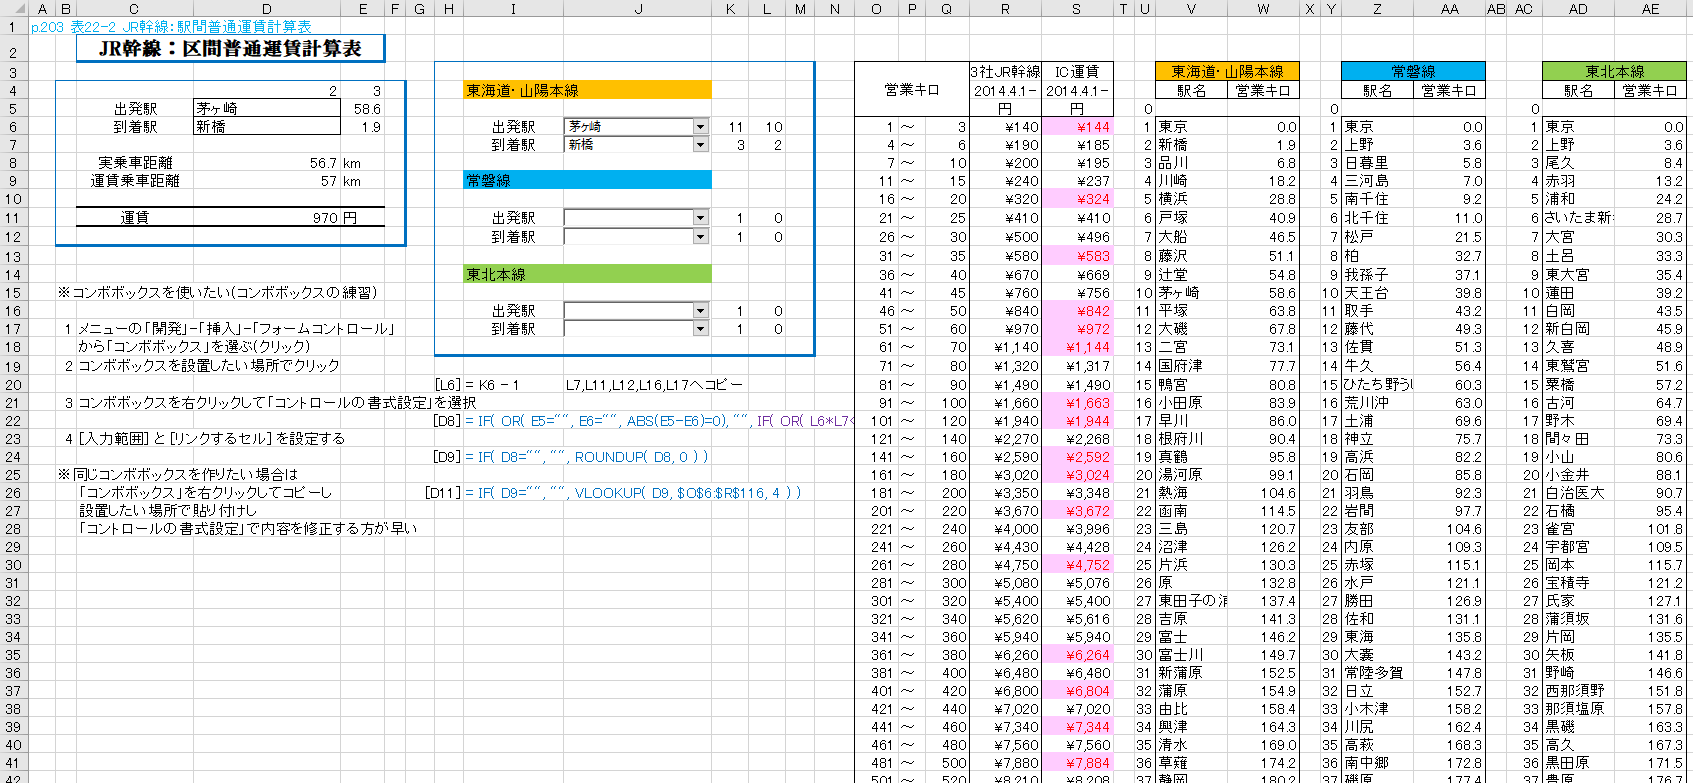Select linked cell value 11 next to 茅ヶ崎 combo

731,127
